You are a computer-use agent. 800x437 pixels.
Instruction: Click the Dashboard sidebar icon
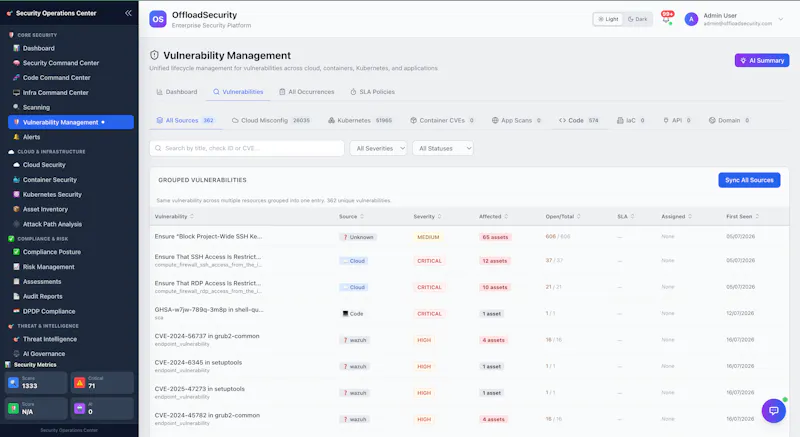coord(16,48)
